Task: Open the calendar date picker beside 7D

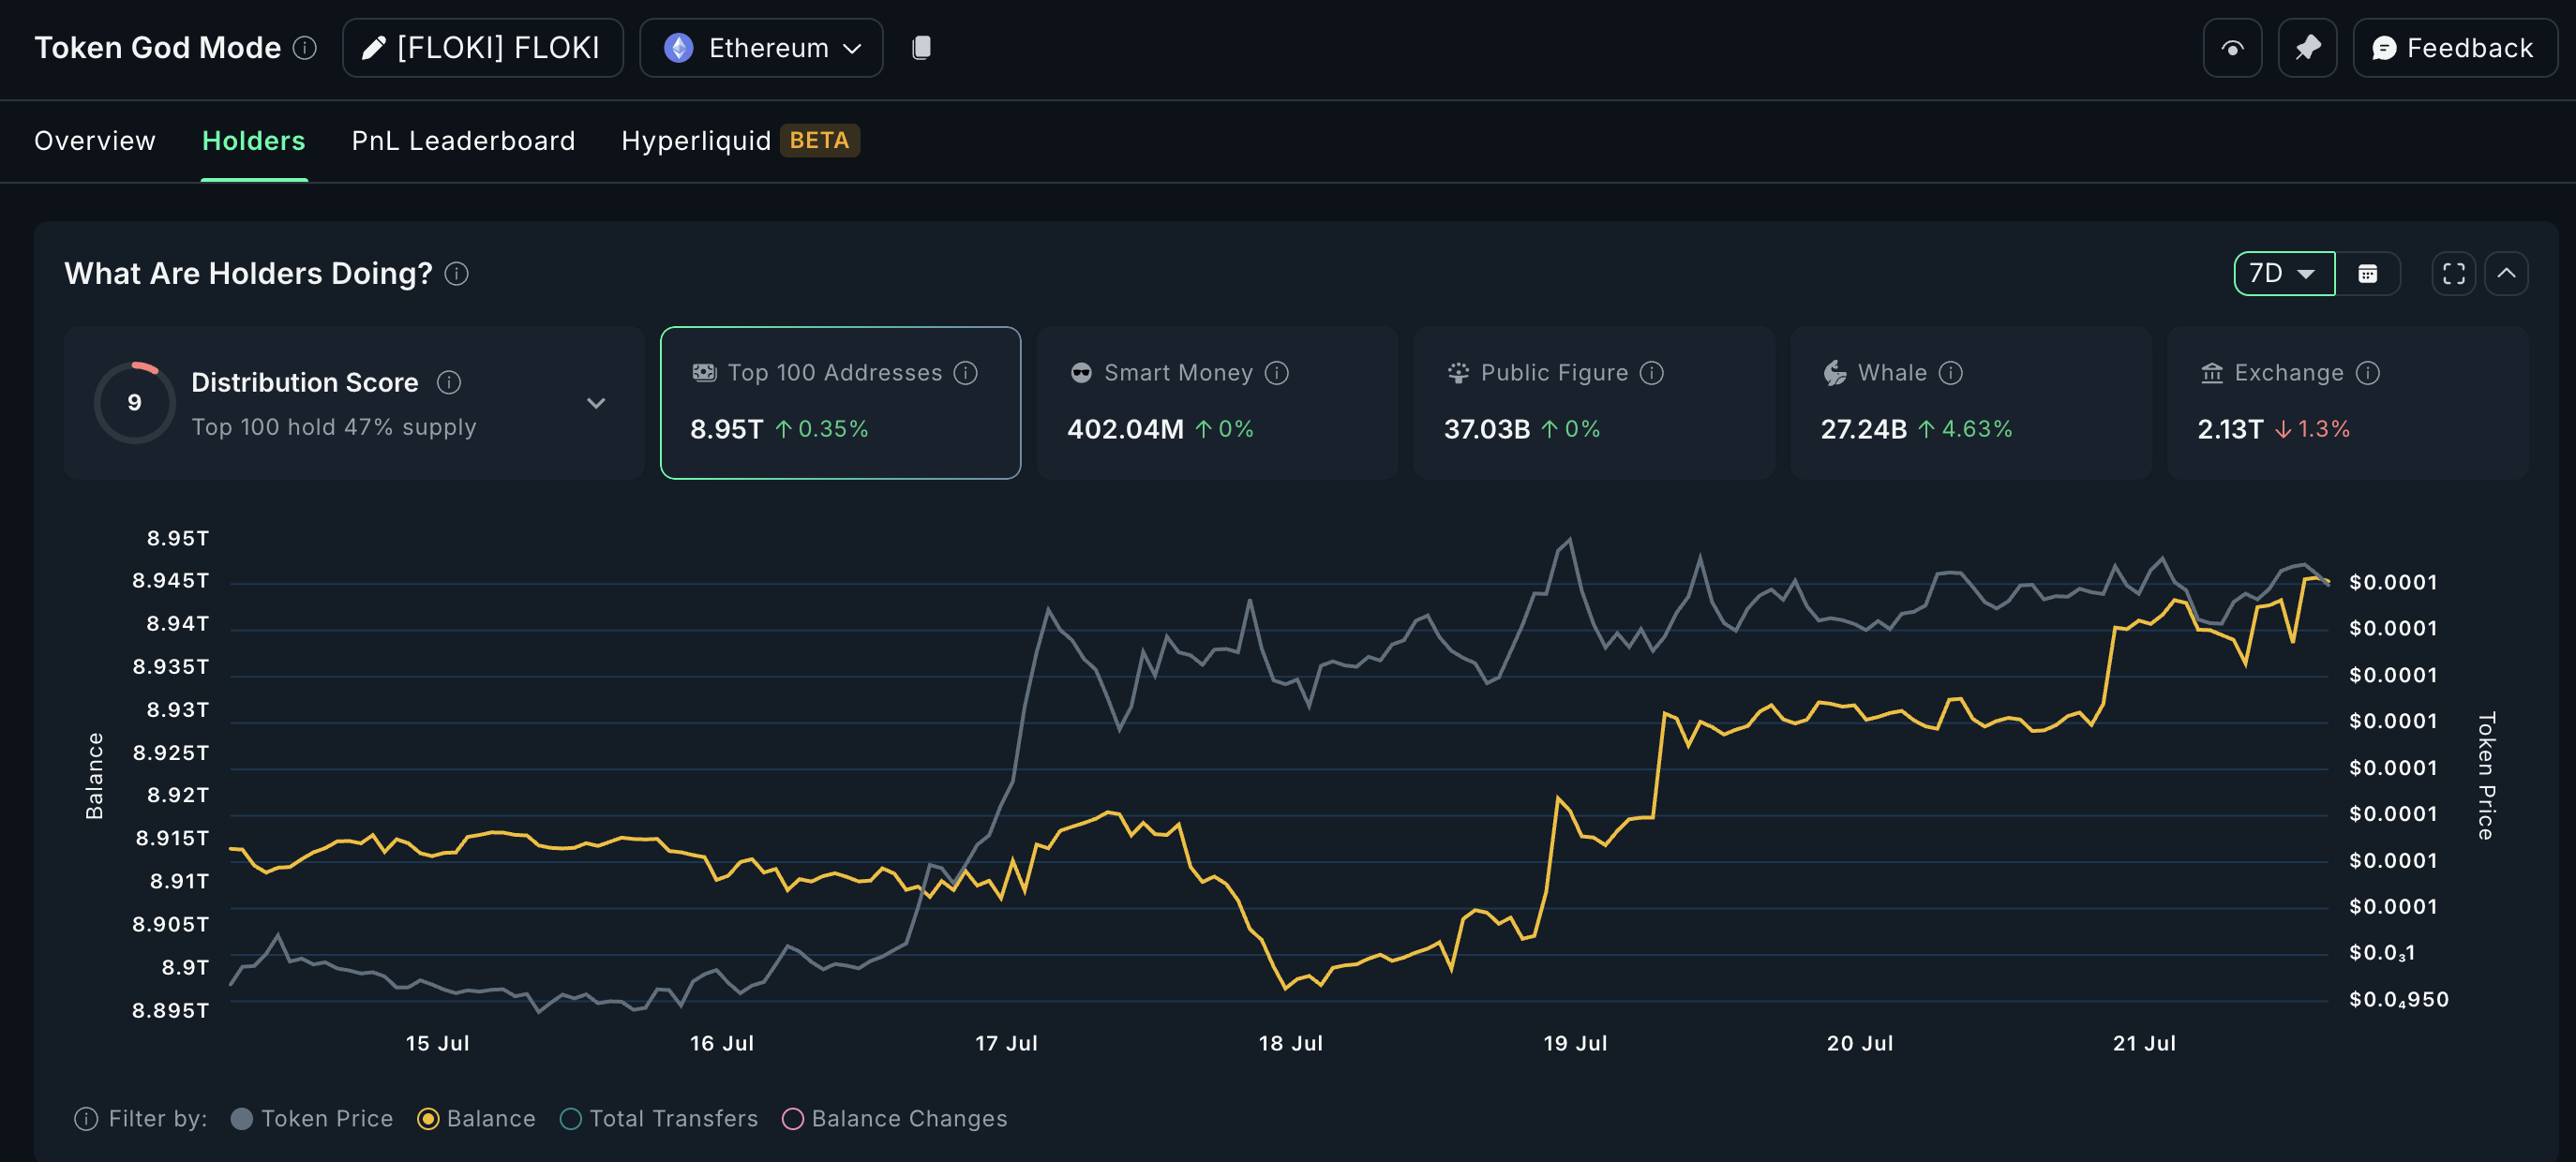Action: coord(2367,272)
